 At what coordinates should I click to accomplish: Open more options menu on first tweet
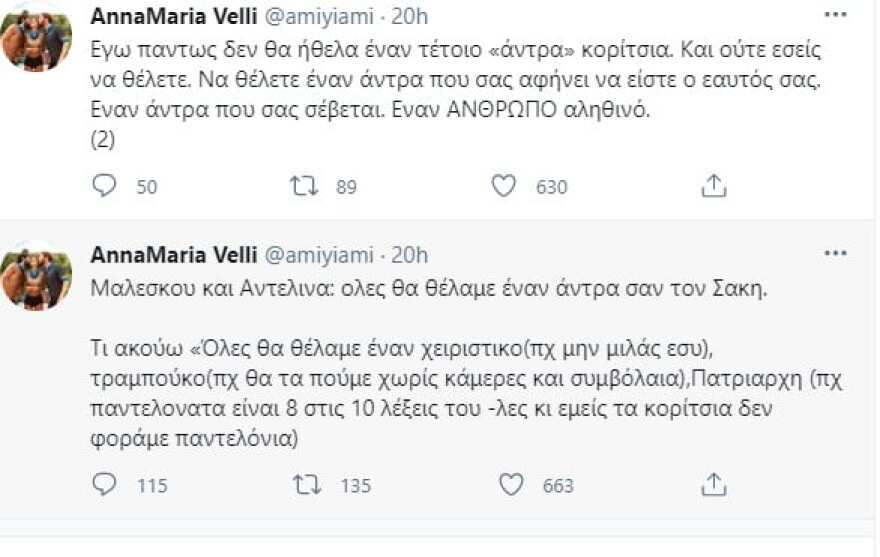(833, 16)
